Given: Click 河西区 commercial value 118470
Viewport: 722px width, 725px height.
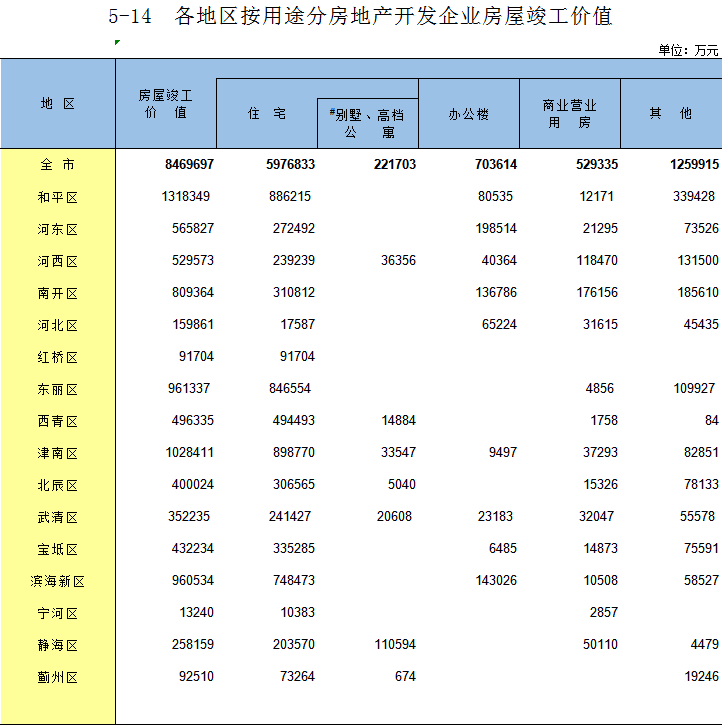Looking at the screenshot, I should pos(597,260).
